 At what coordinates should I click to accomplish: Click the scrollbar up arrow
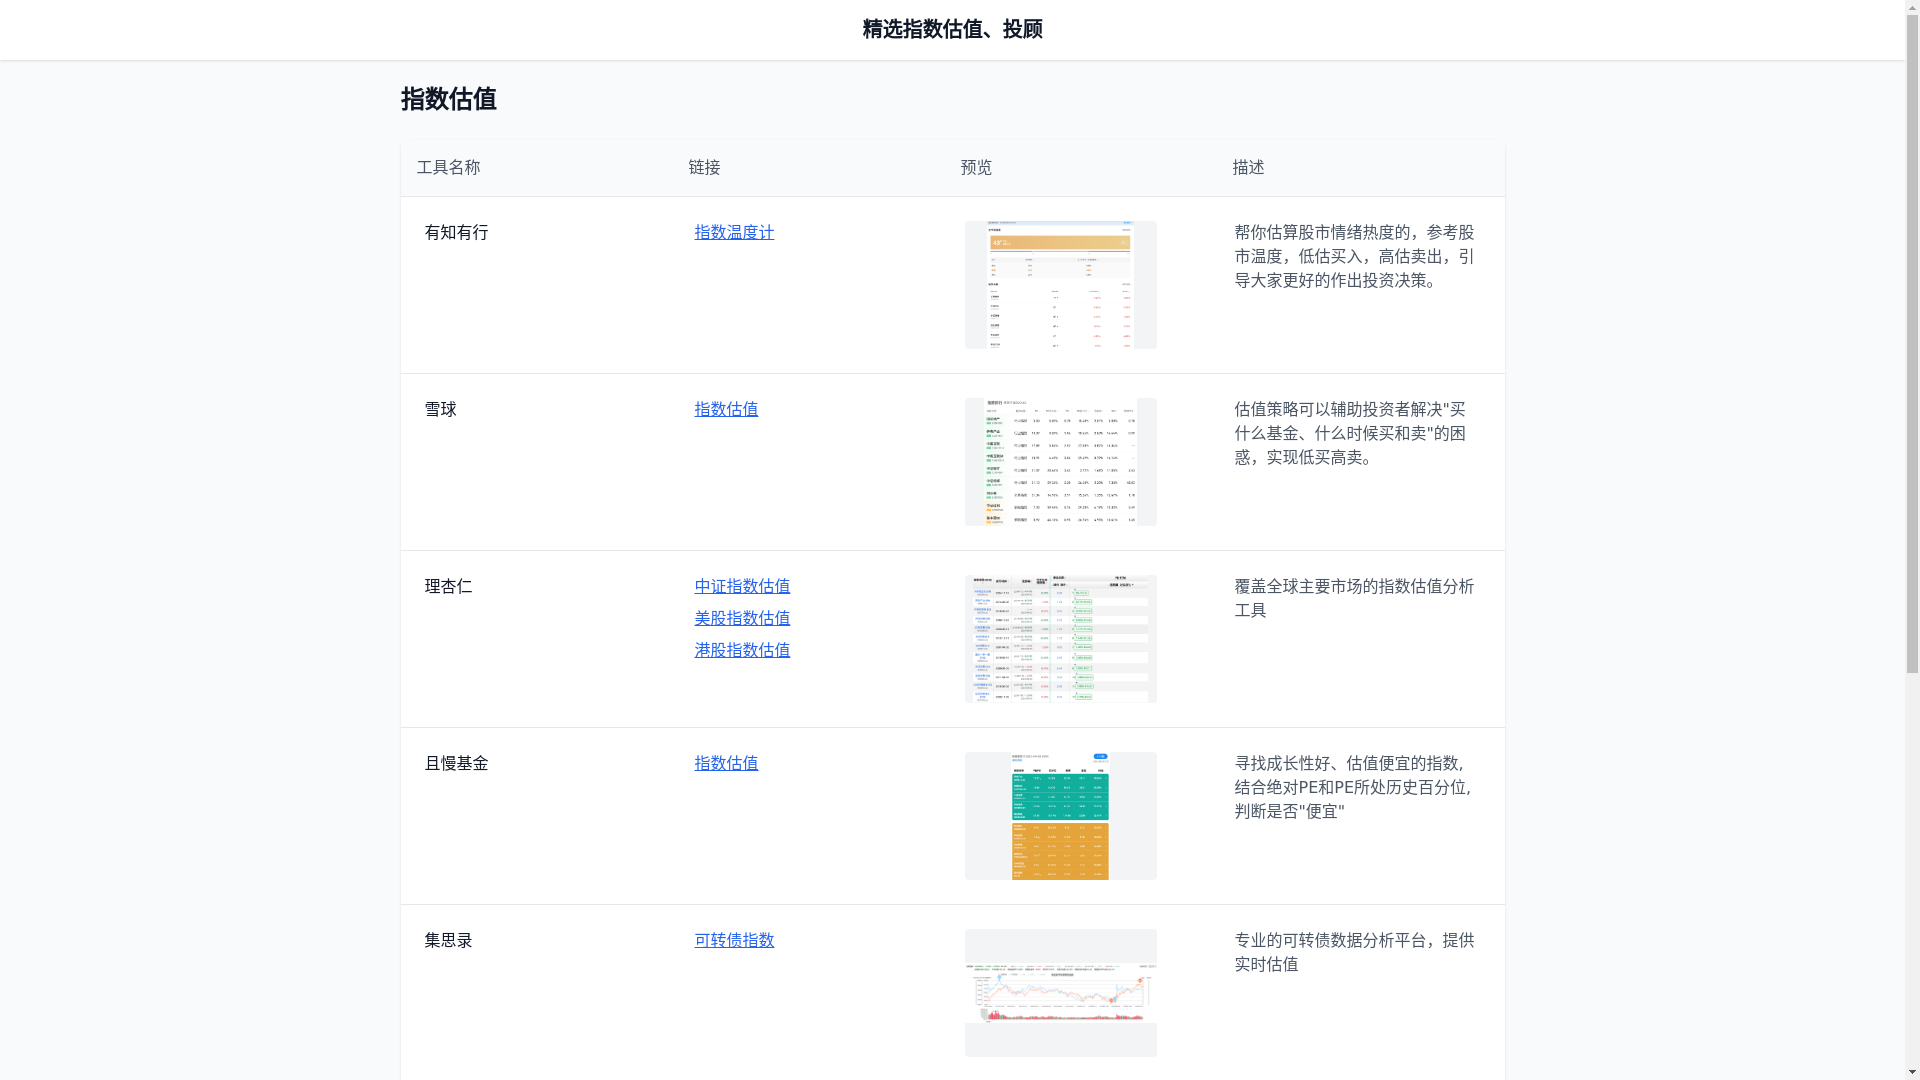click(1912, 7)
